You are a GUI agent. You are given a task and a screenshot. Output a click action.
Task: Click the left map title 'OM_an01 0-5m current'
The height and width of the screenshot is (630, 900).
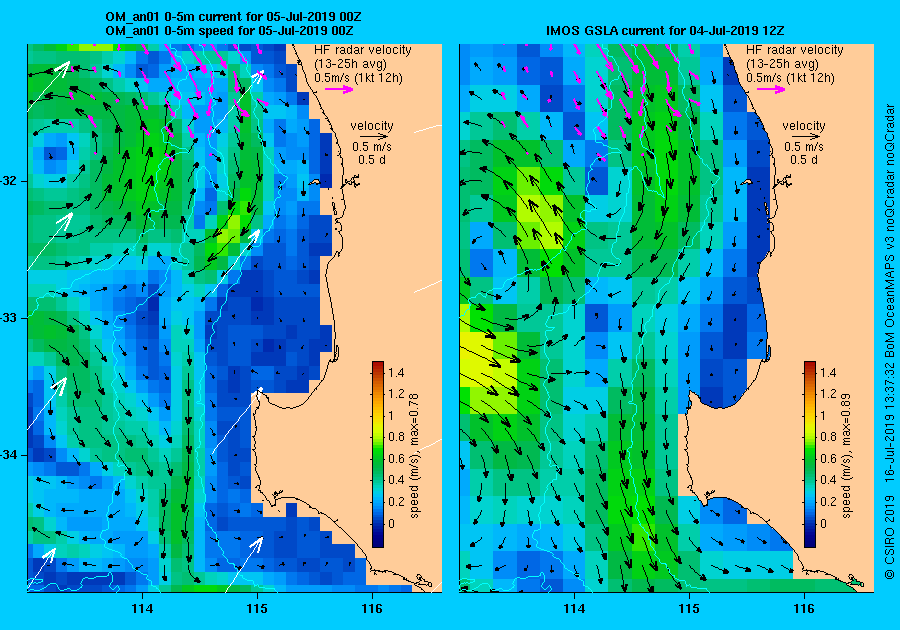point(234,17)
